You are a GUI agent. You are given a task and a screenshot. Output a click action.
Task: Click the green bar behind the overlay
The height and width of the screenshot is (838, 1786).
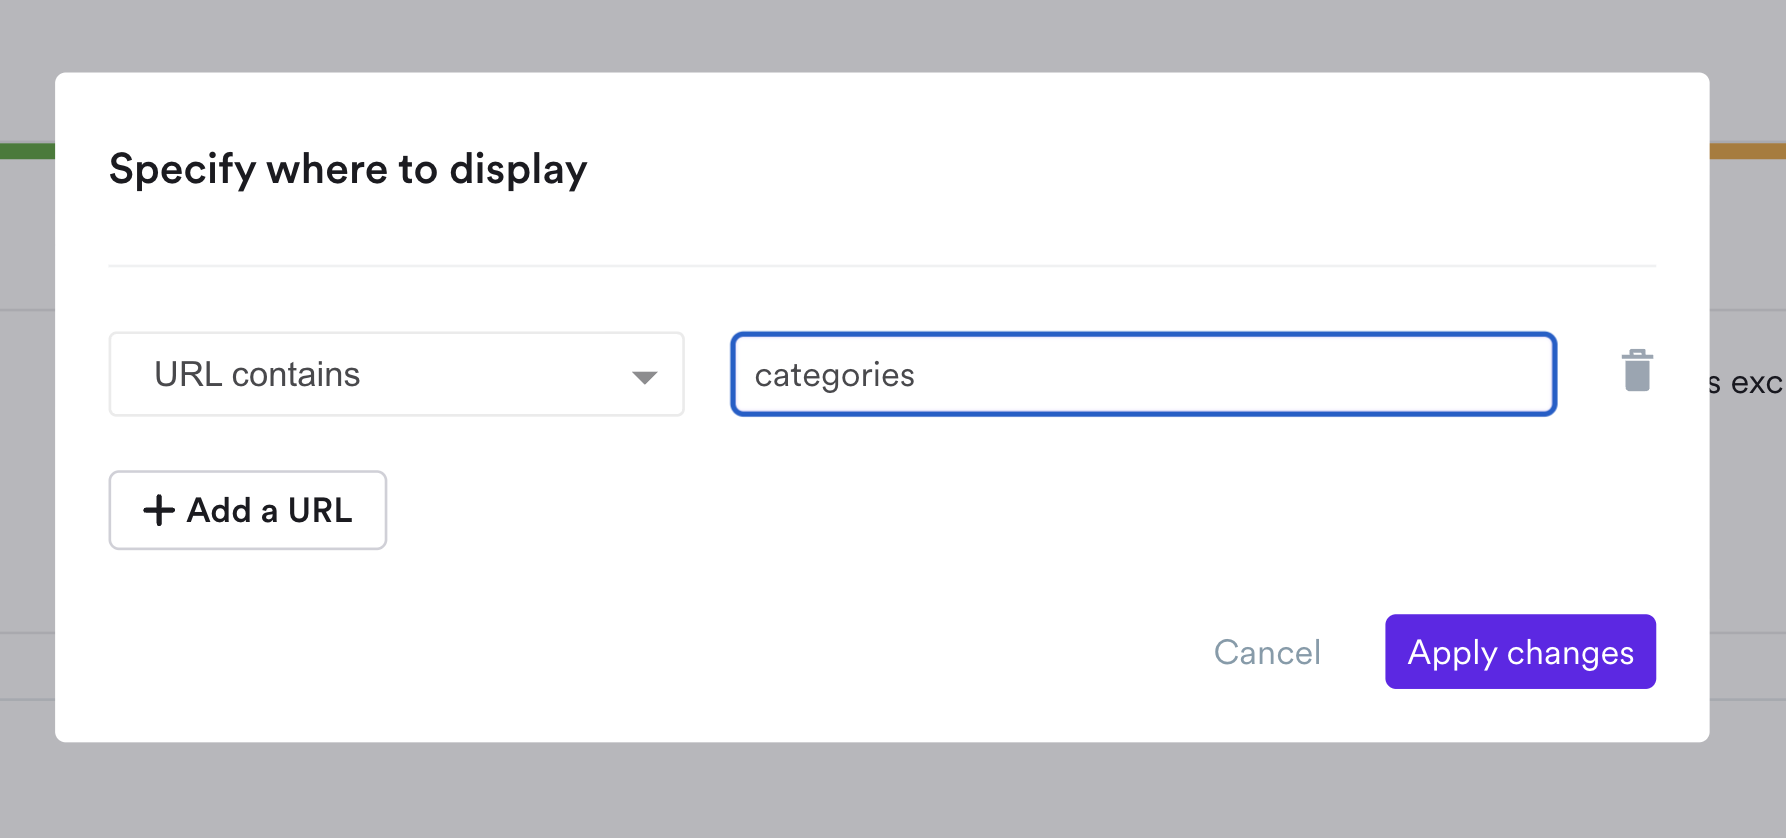27,151
